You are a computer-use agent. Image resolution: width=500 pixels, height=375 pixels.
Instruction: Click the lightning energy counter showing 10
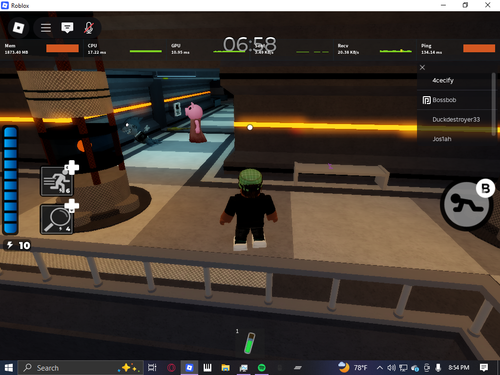pos(17,245)
